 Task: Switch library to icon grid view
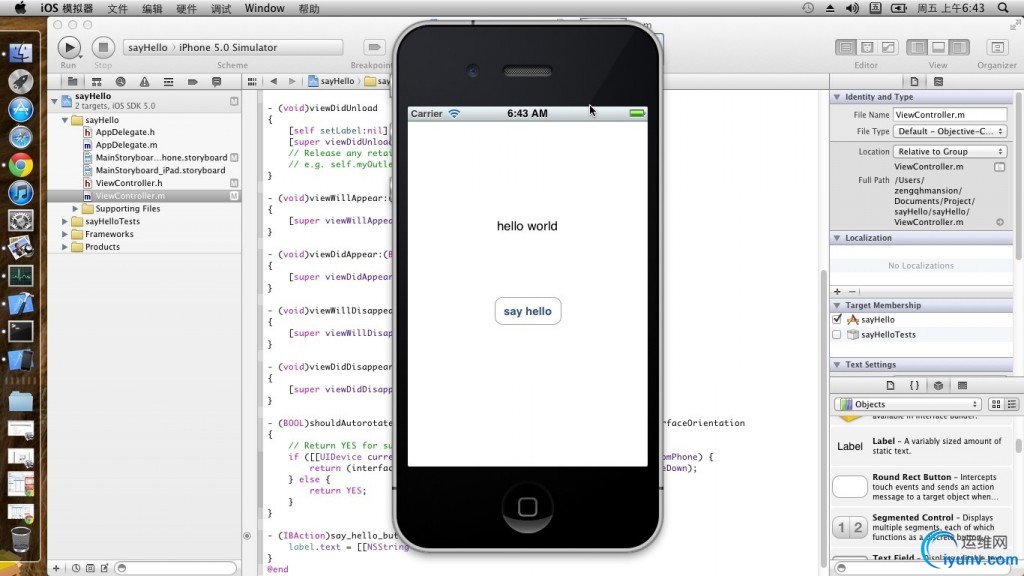(x=996, y=404)
